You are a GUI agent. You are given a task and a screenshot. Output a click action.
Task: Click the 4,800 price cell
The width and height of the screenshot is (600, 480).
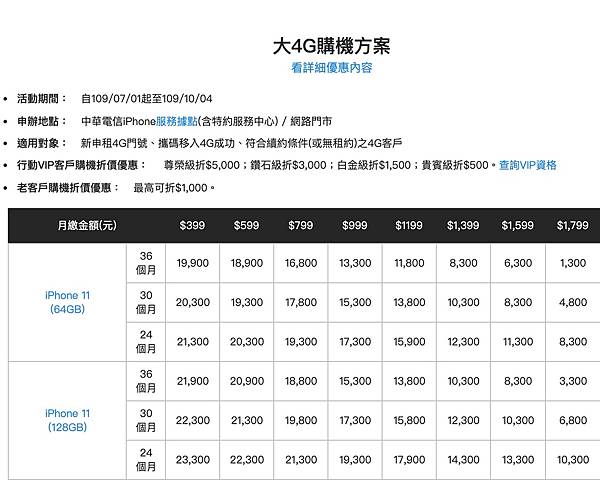point(573,302)
